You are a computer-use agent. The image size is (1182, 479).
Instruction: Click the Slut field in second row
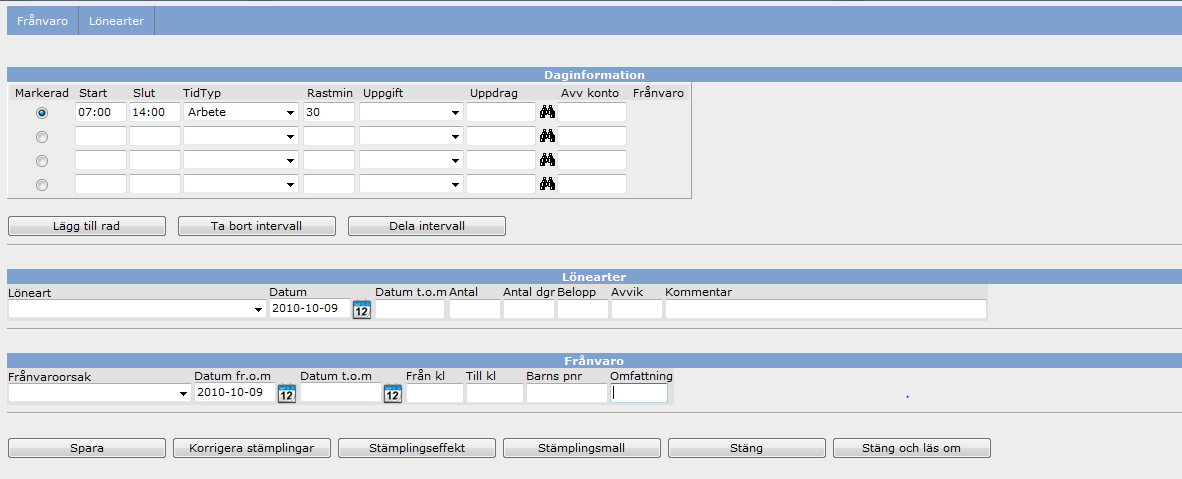coord(155,137)
